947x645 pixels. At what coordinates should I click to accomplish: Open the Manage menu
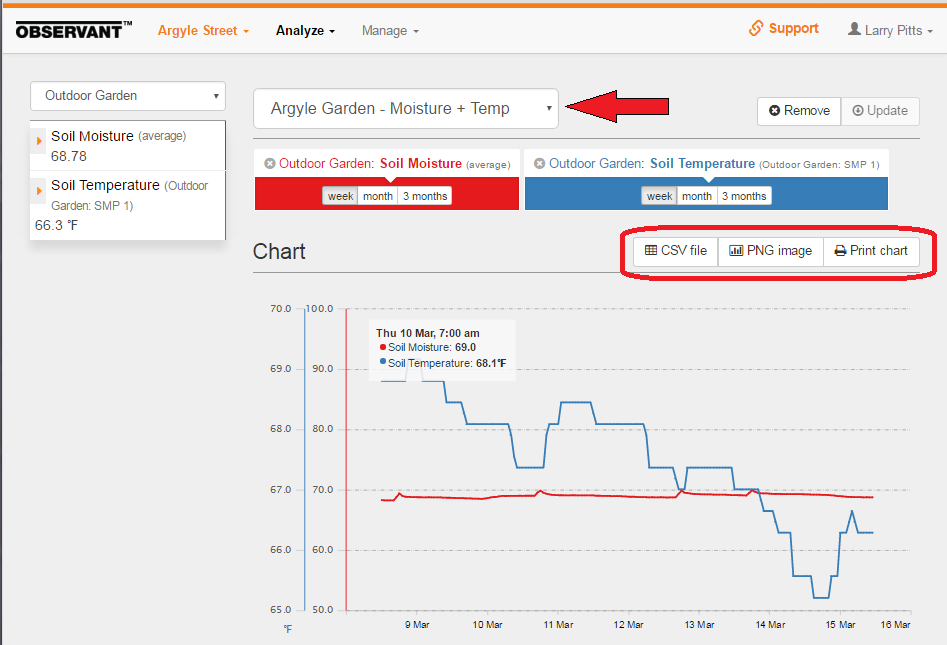point(390,31)
